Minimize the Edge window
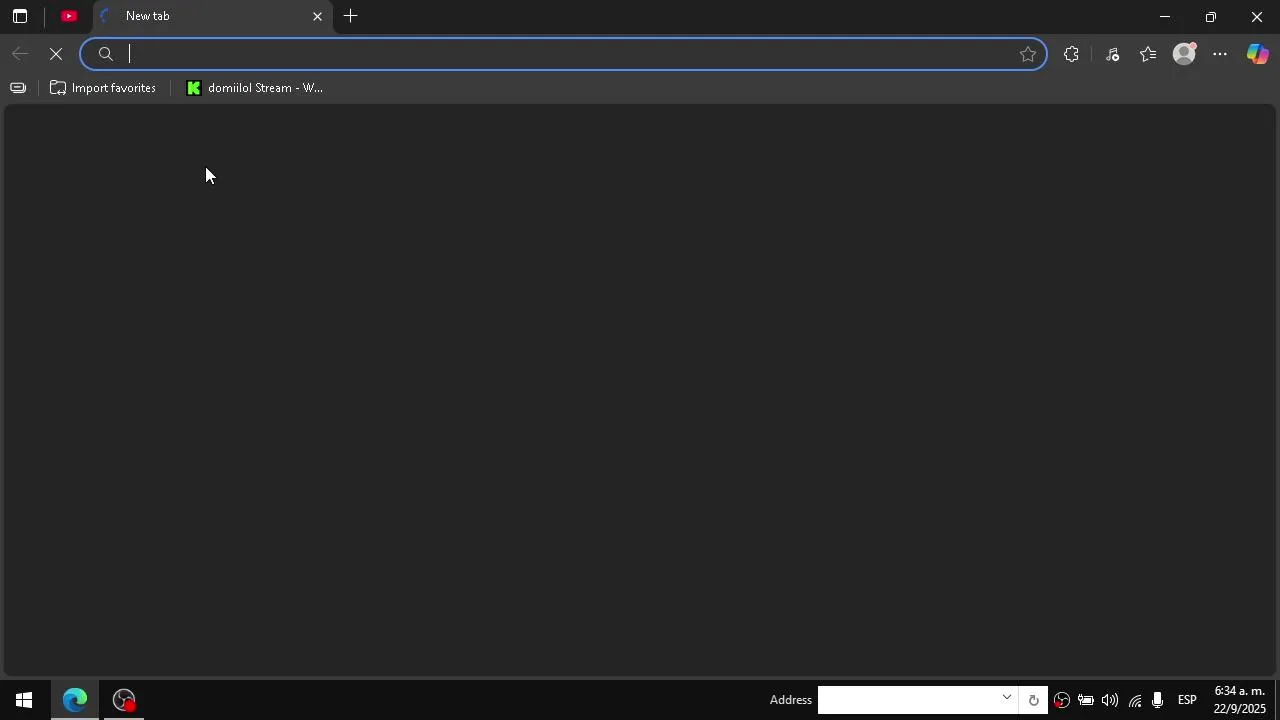The image size is (1280, 720). [x=1164, y=16]
